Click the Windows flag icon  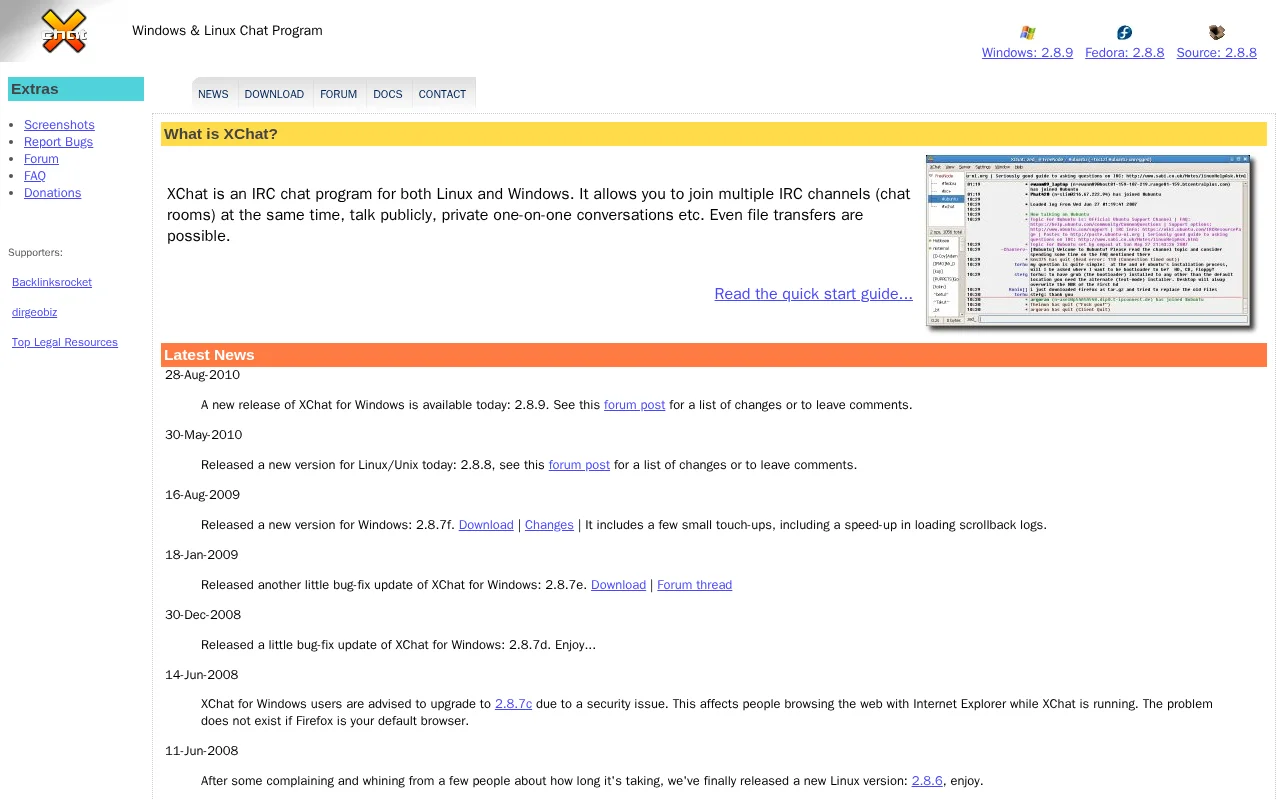[x=1027, y=33]
